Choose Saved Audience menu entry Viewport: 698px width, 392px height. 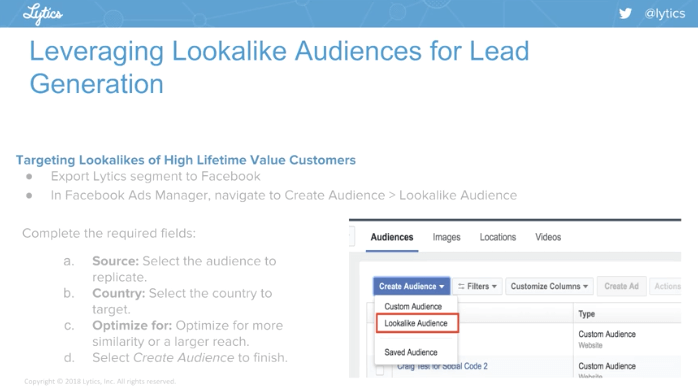pyautogui.click(x=411, y=352)
